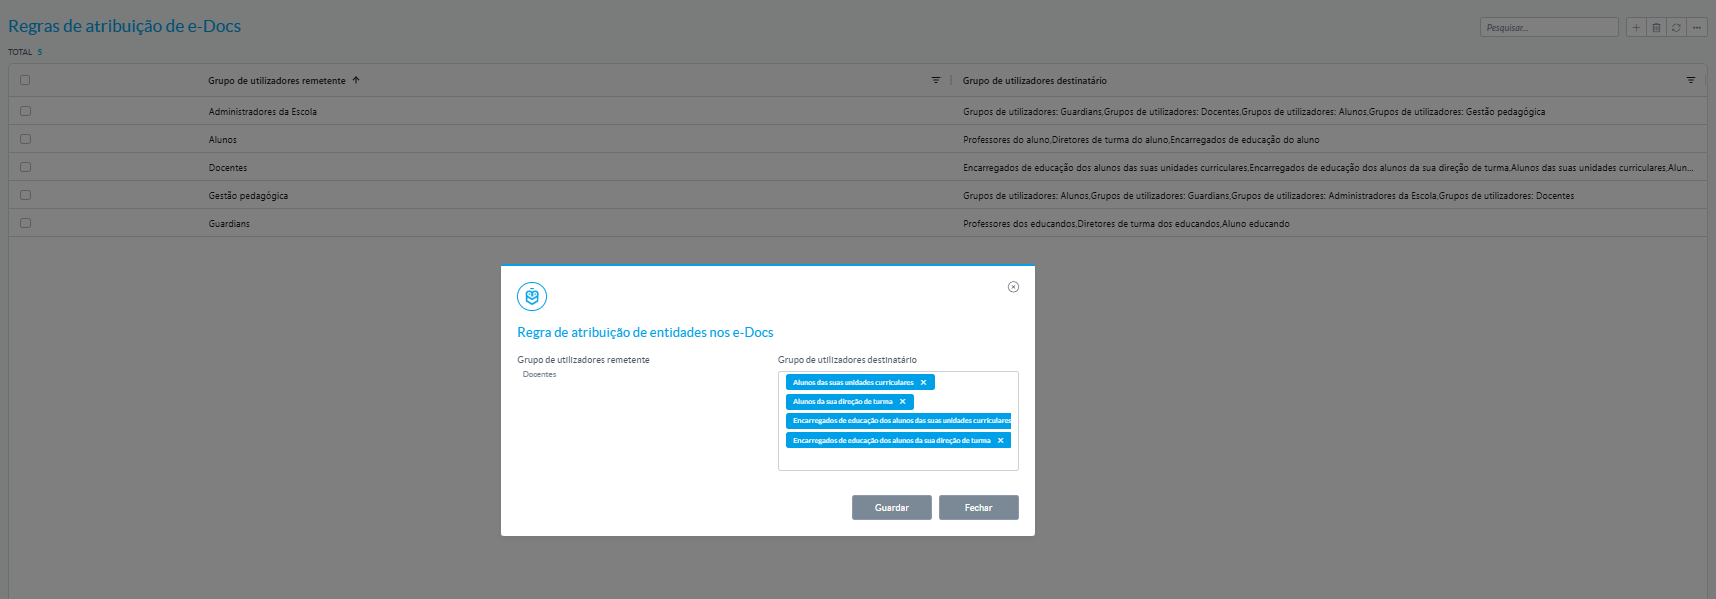The height and width of the screenshot is (599, 1716).
Task: Toggle the select-all checkbox in table header
Action: pos(25,80)
